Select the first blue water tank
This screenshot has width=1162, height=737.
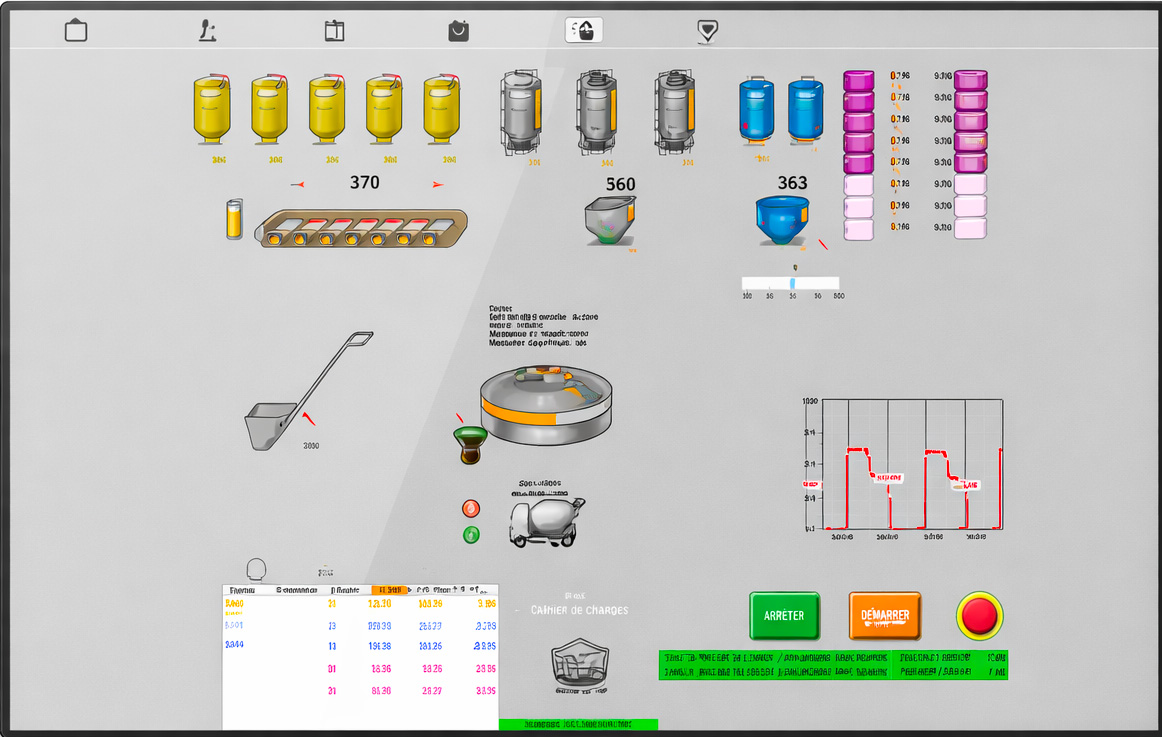click(757, 109)
